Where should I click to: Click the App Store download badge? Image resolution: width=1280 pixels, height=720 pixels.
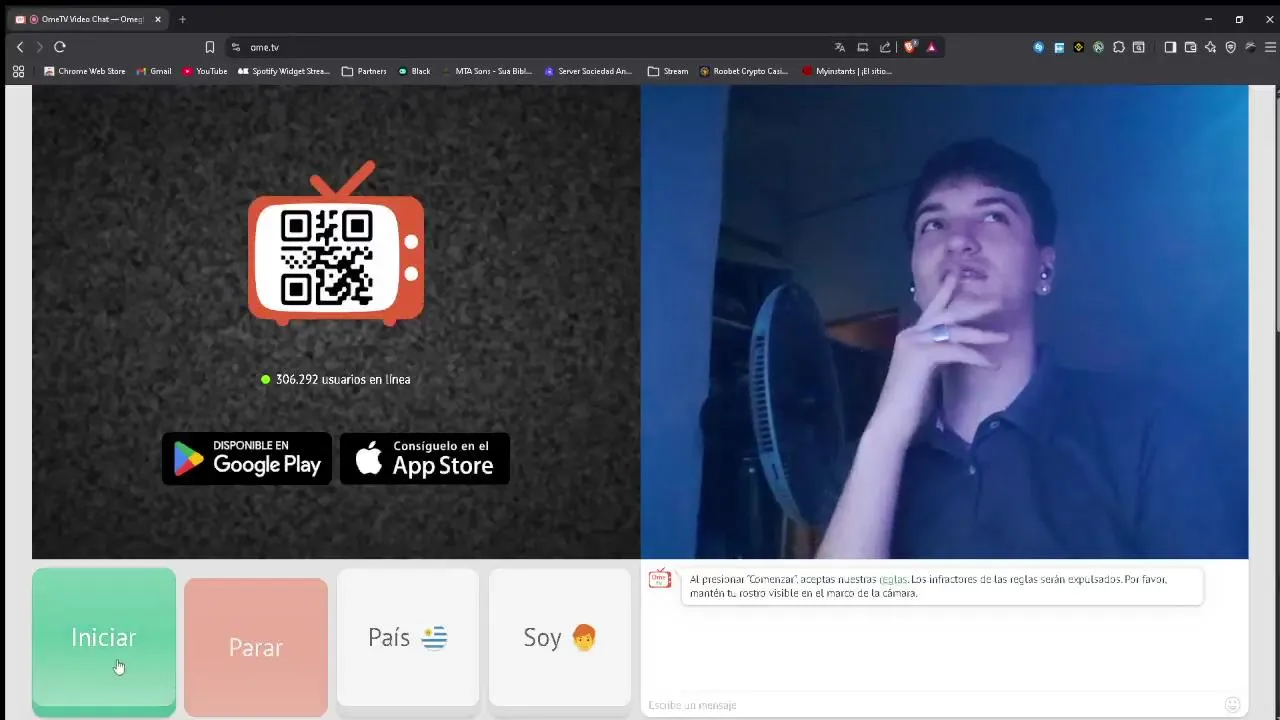click(425, 459)
